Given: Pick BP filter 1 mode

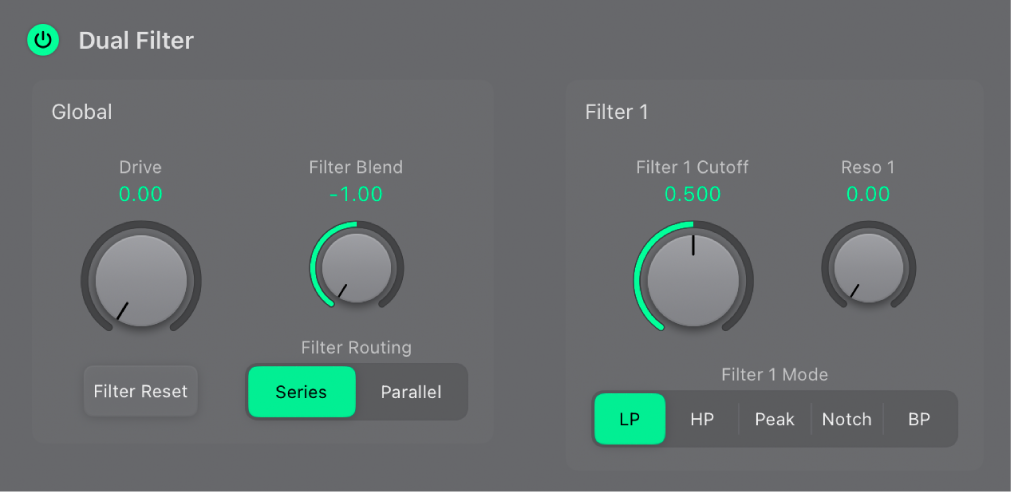Looking at the screenshot, I should point(918,419).
